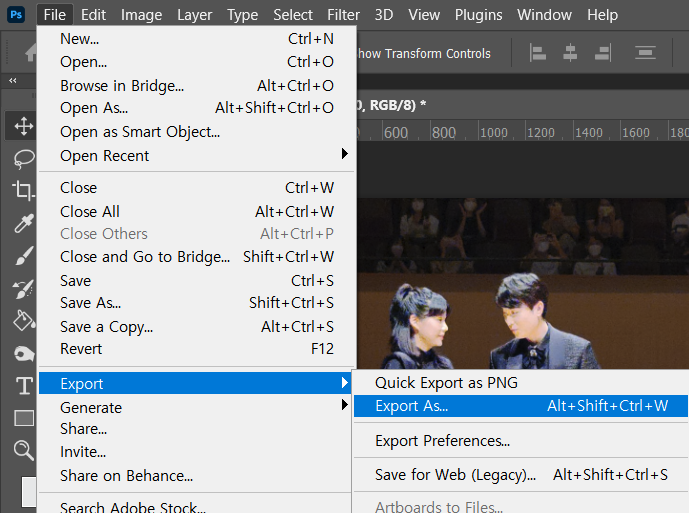Select the Zoom tool
The image size is (689, 513).
pyautogui.click(x=24, y=451)
